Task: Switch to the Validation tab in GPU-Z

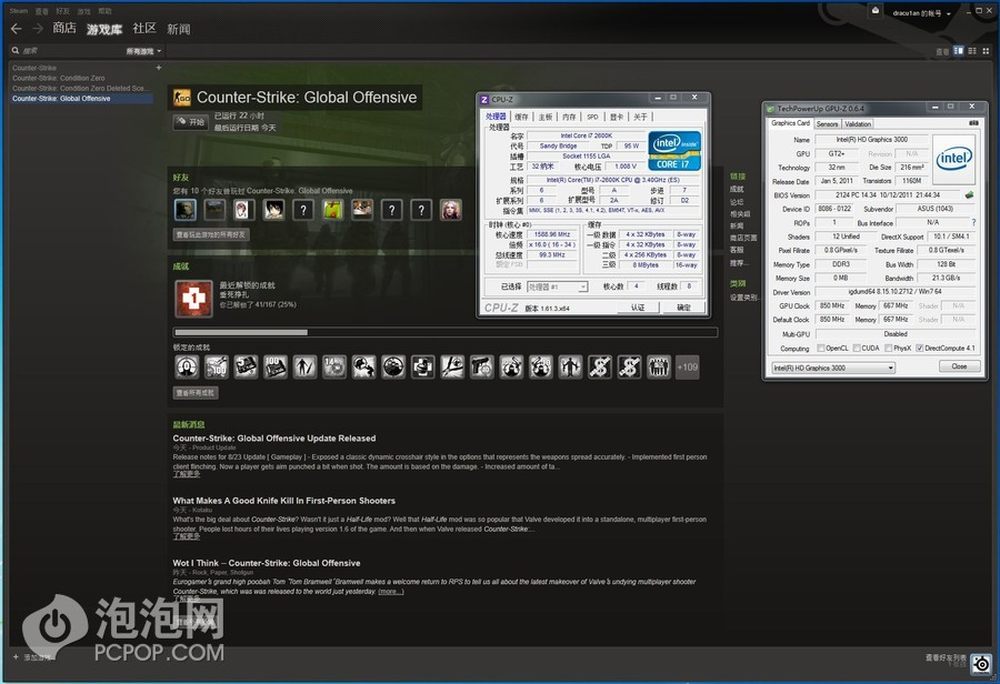Action: (858, 124)
